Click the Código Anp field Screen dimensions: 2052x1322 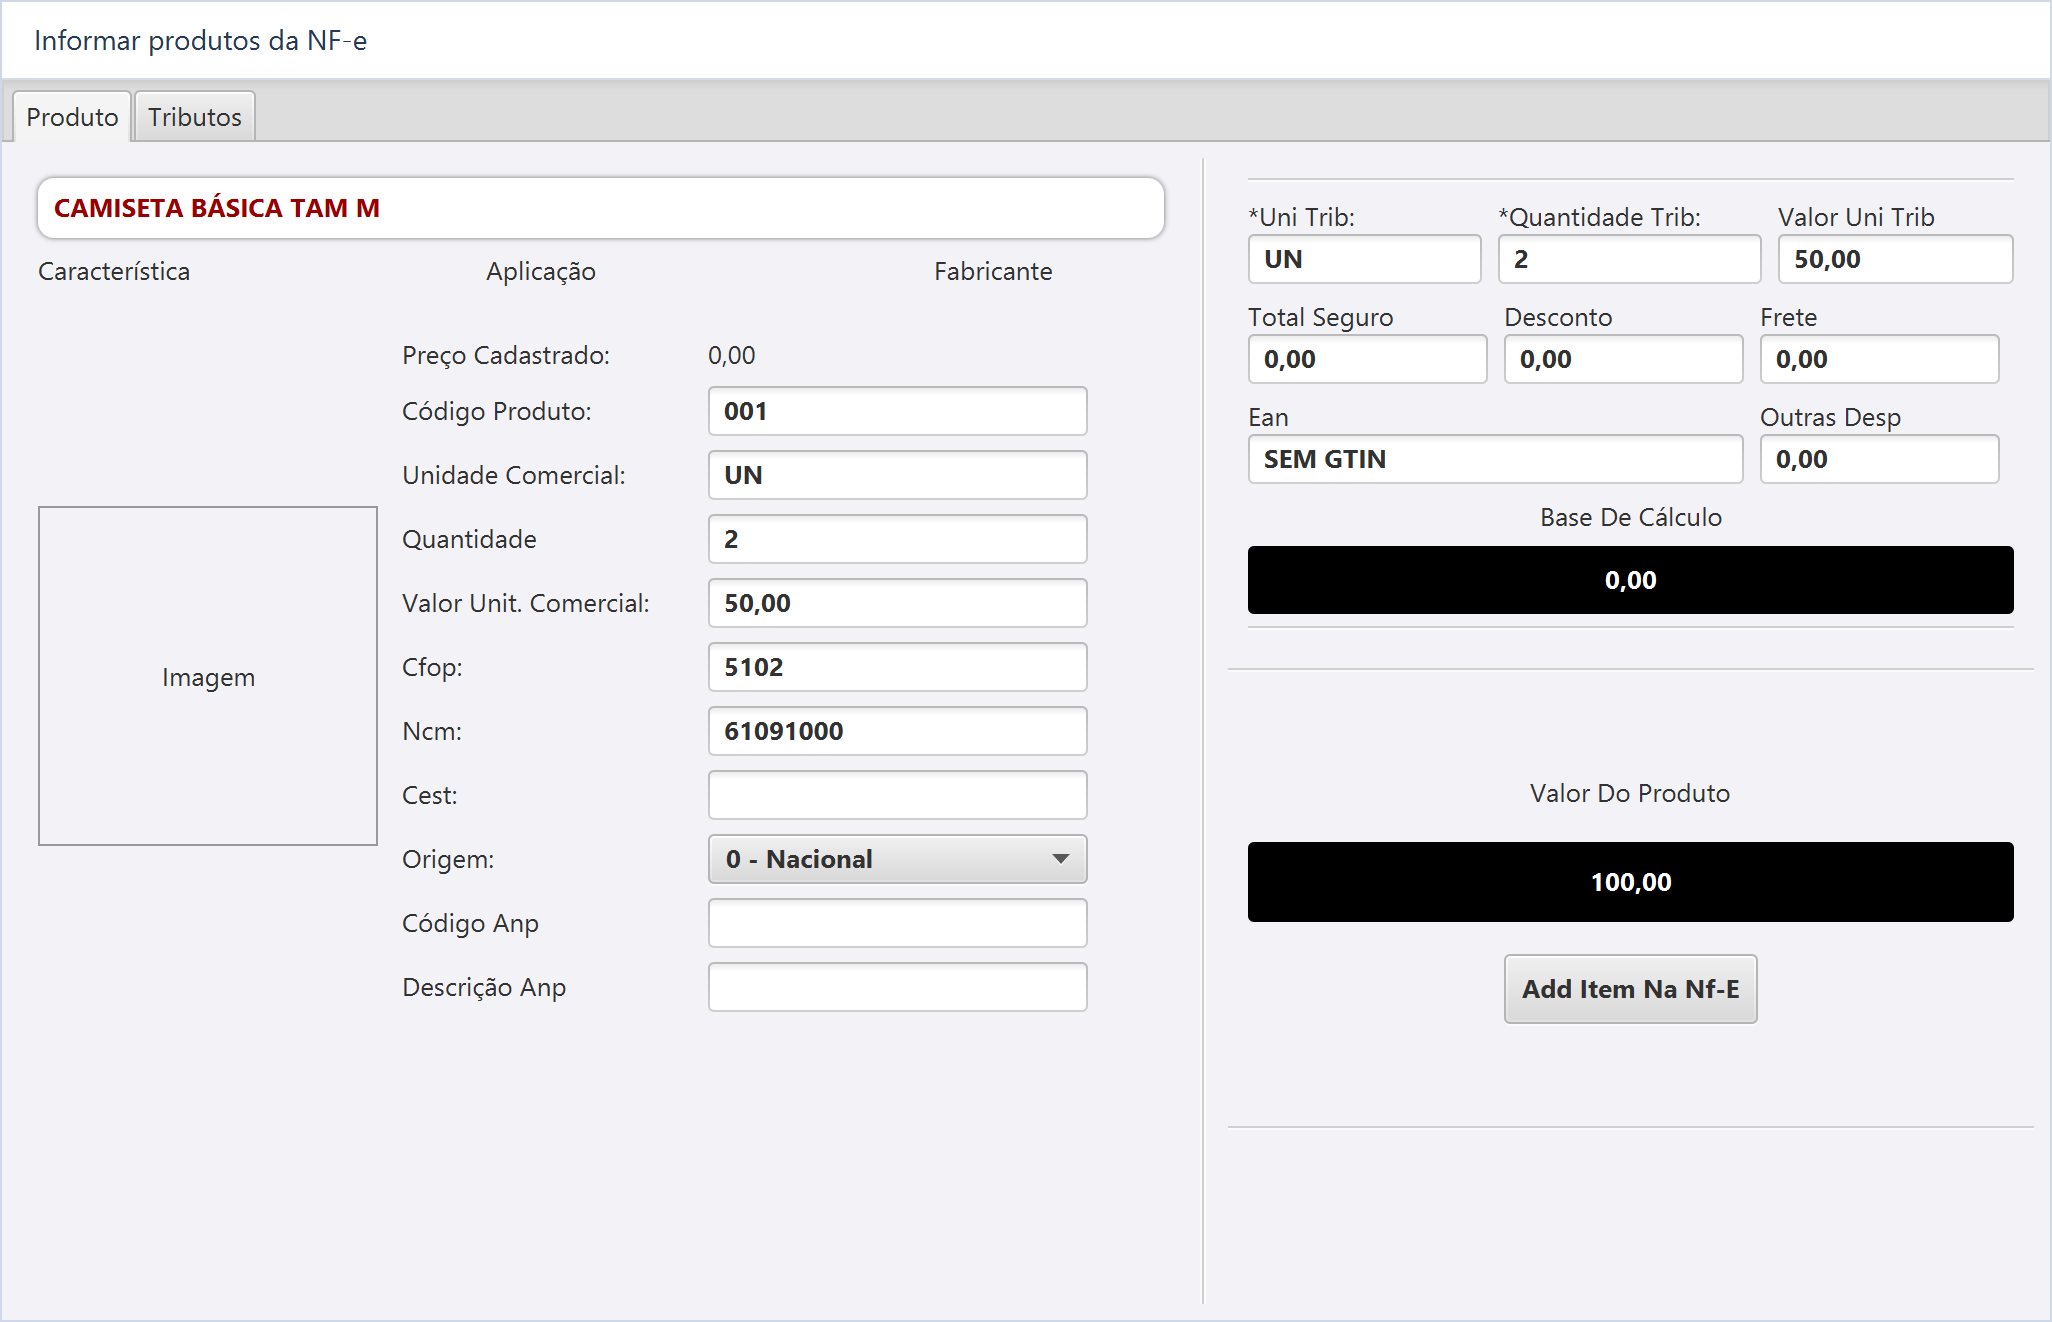[x=897, y=923]
